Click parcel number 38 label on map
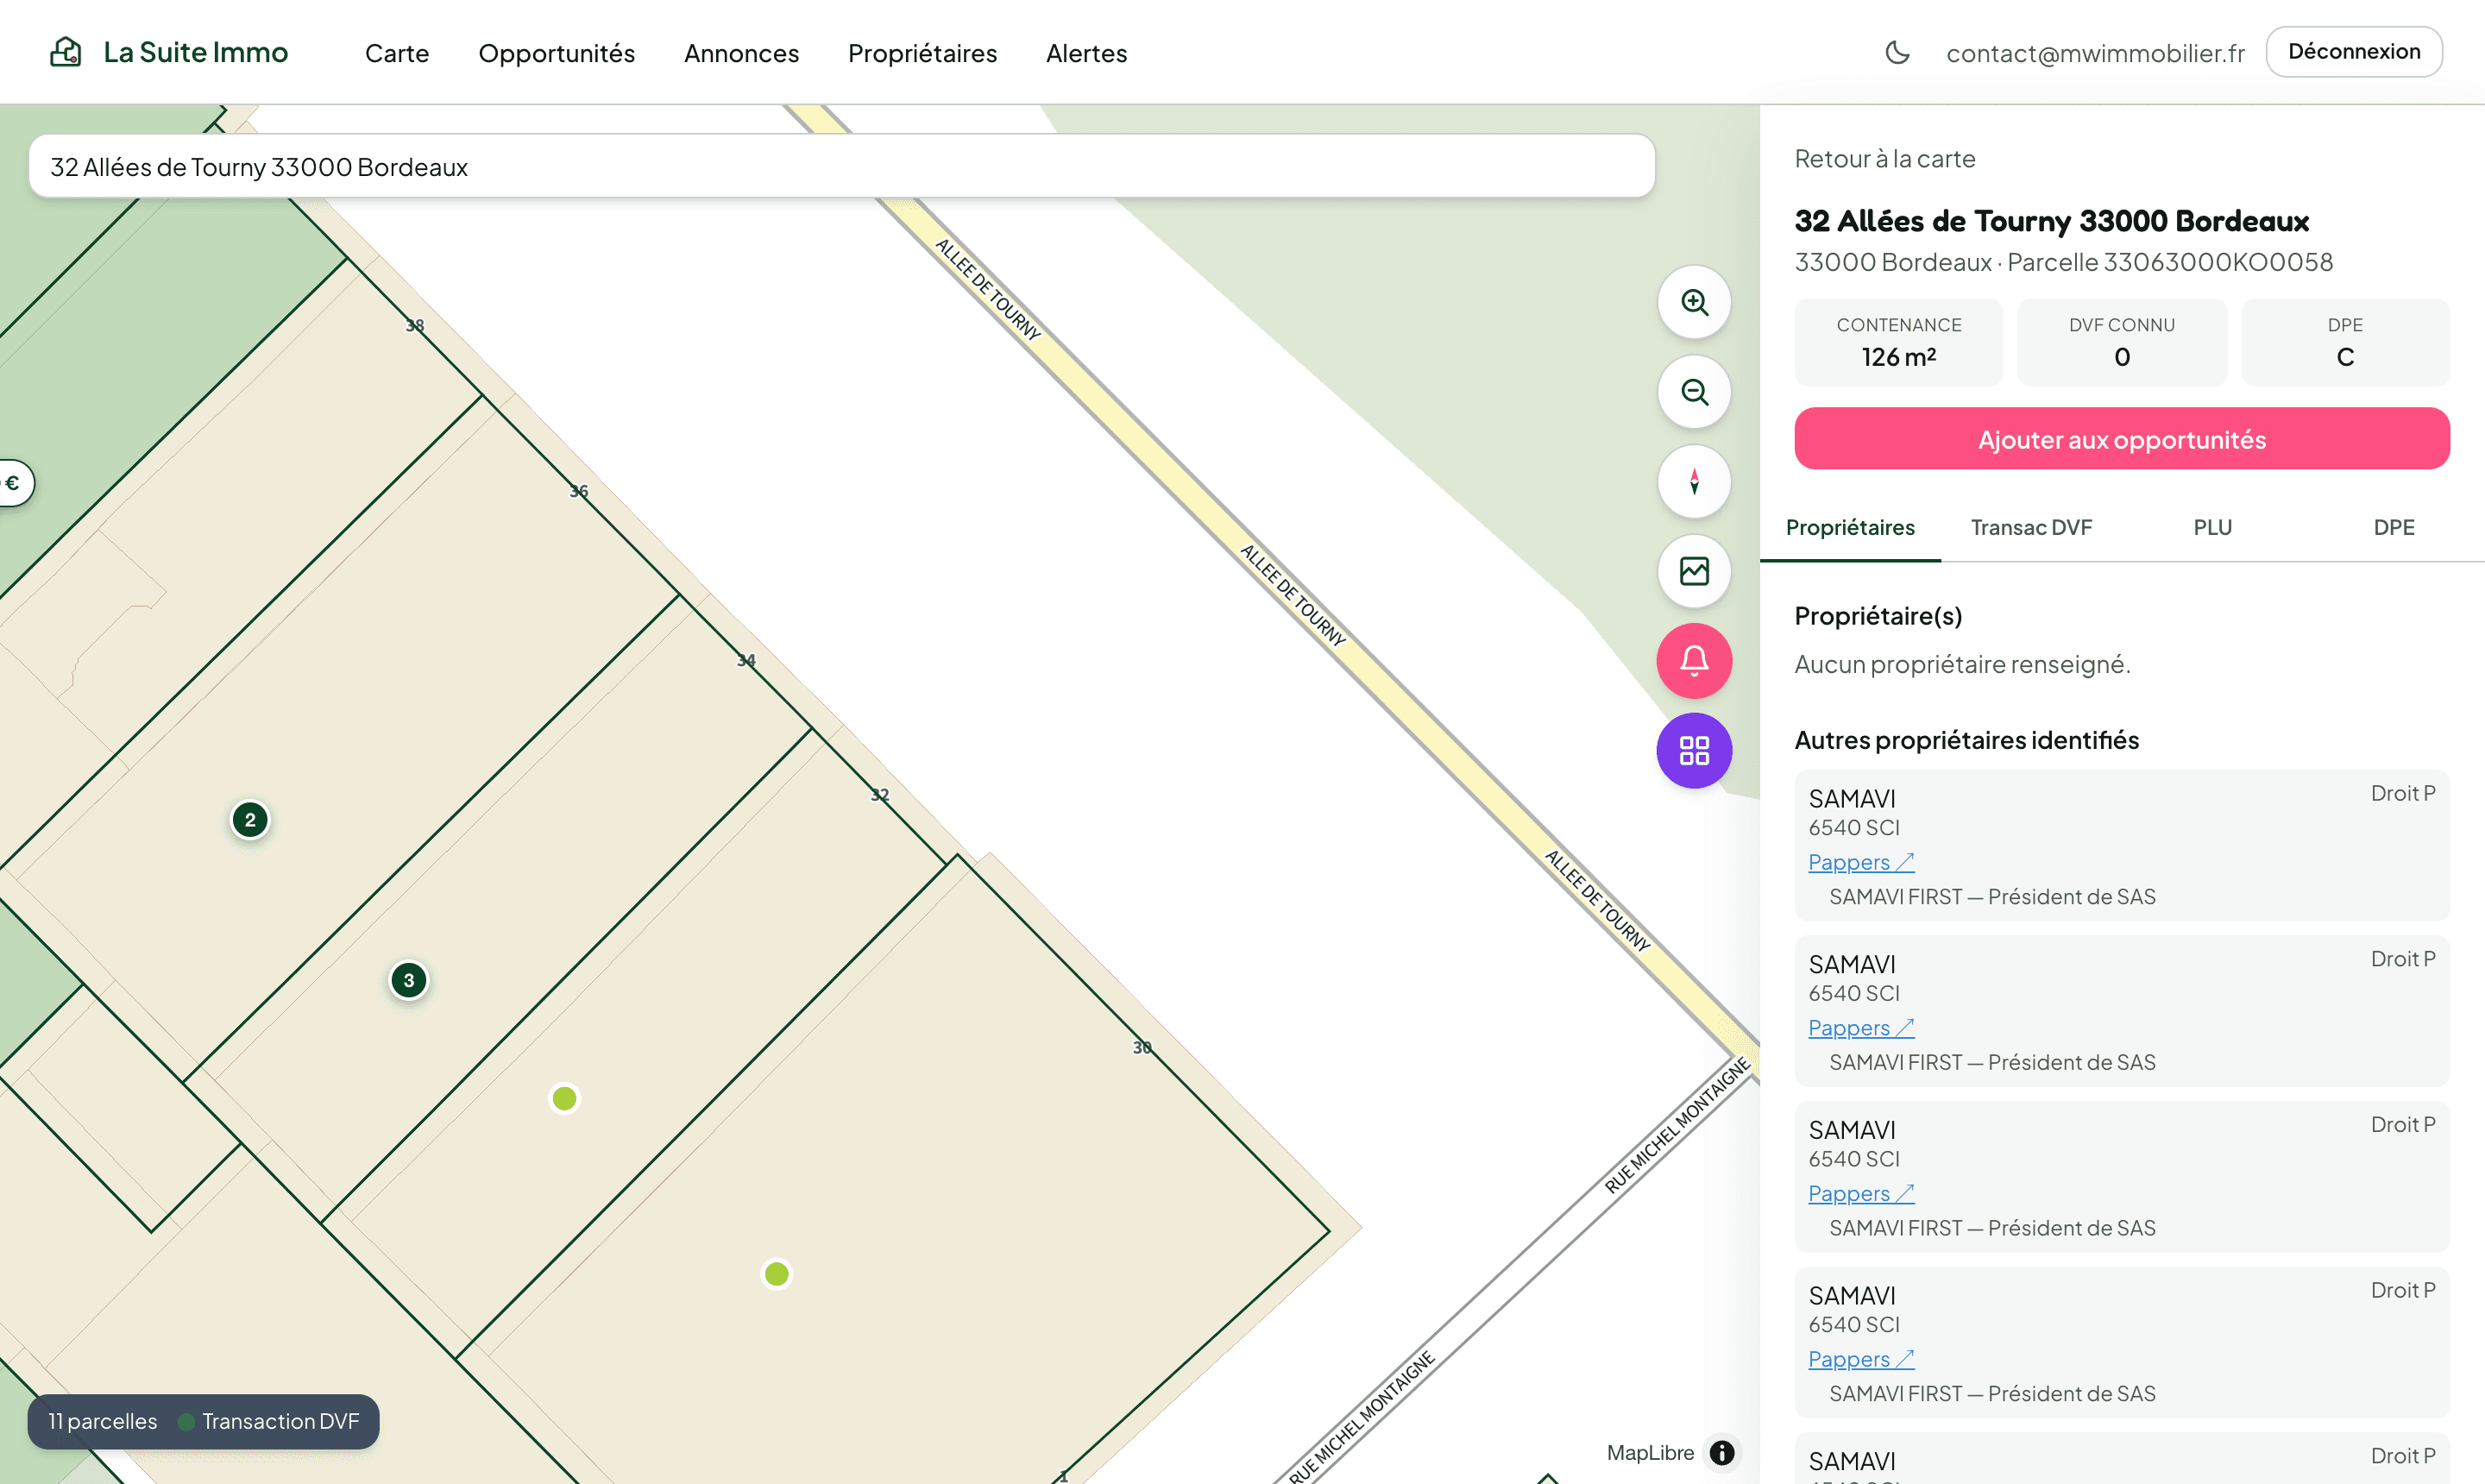This screenshot has height=1484, width=2485. [415, 325]
